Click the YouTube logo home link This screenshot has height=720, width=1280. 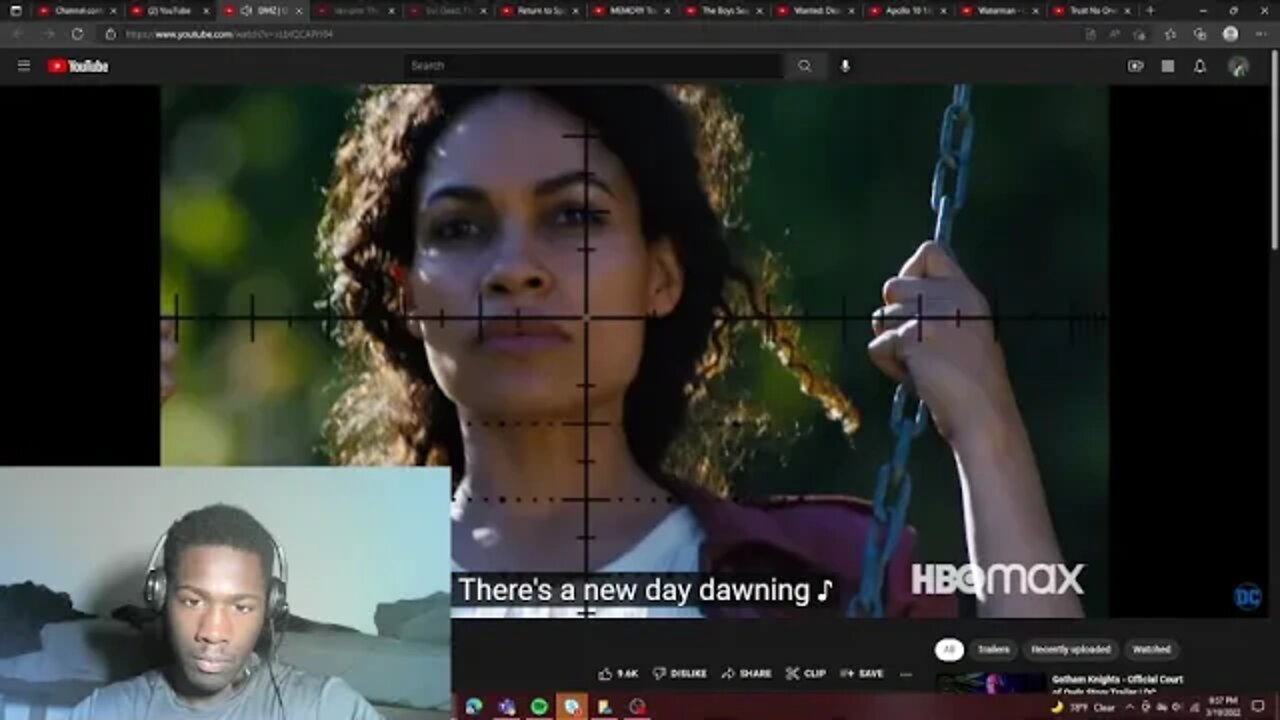(x=78, y=66)
